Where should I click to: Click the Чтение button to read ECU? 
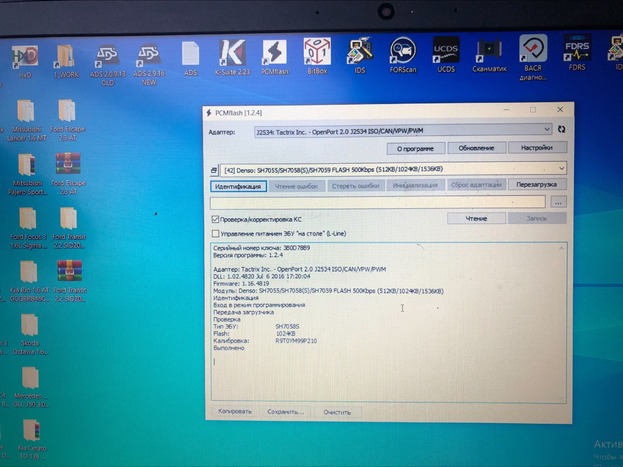[x=476, y=217]
